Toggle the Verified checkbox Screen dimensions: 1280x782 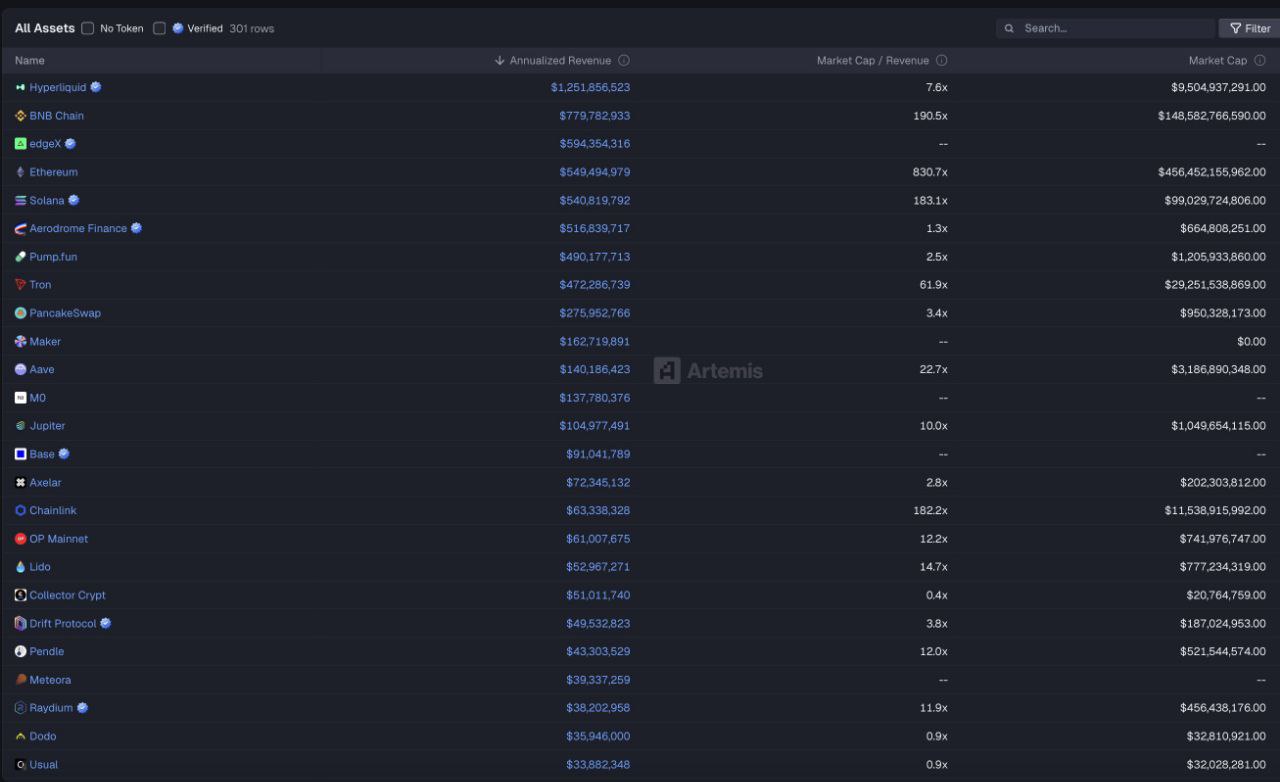click(159, 29)
